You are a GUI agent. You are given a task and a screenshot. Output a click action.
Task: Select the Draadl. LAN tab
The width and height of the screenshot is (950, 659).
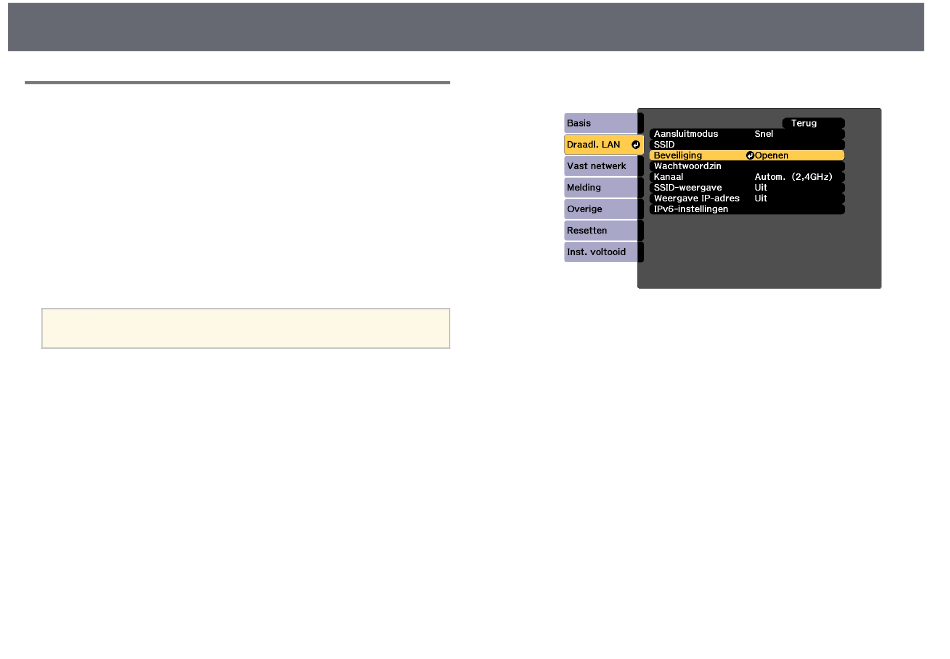click(603, 145)
